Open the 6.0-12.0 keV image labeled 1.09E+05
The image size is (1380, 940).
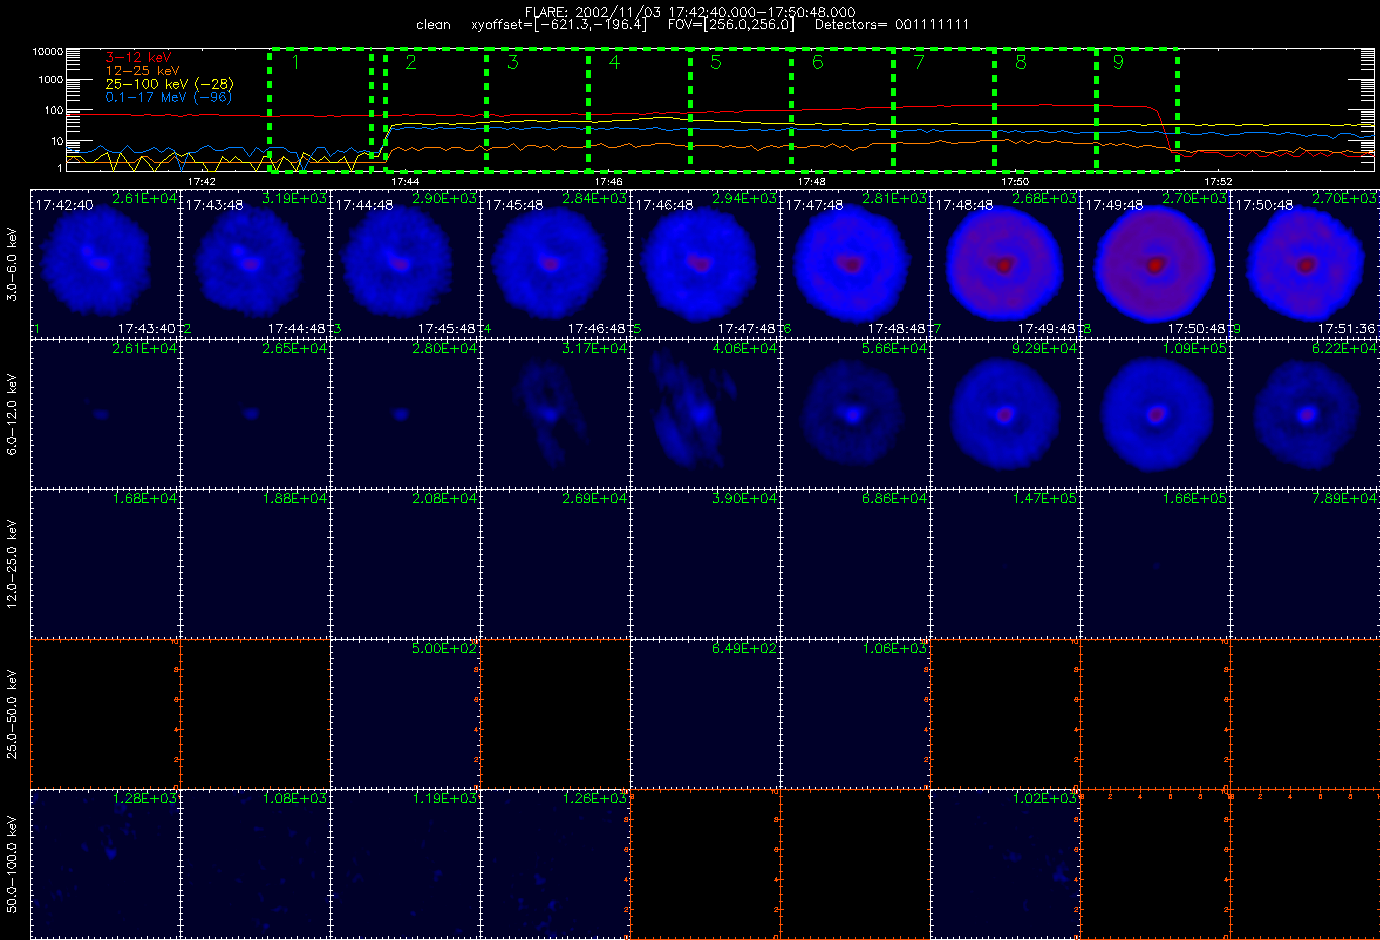pos(1155,414)
